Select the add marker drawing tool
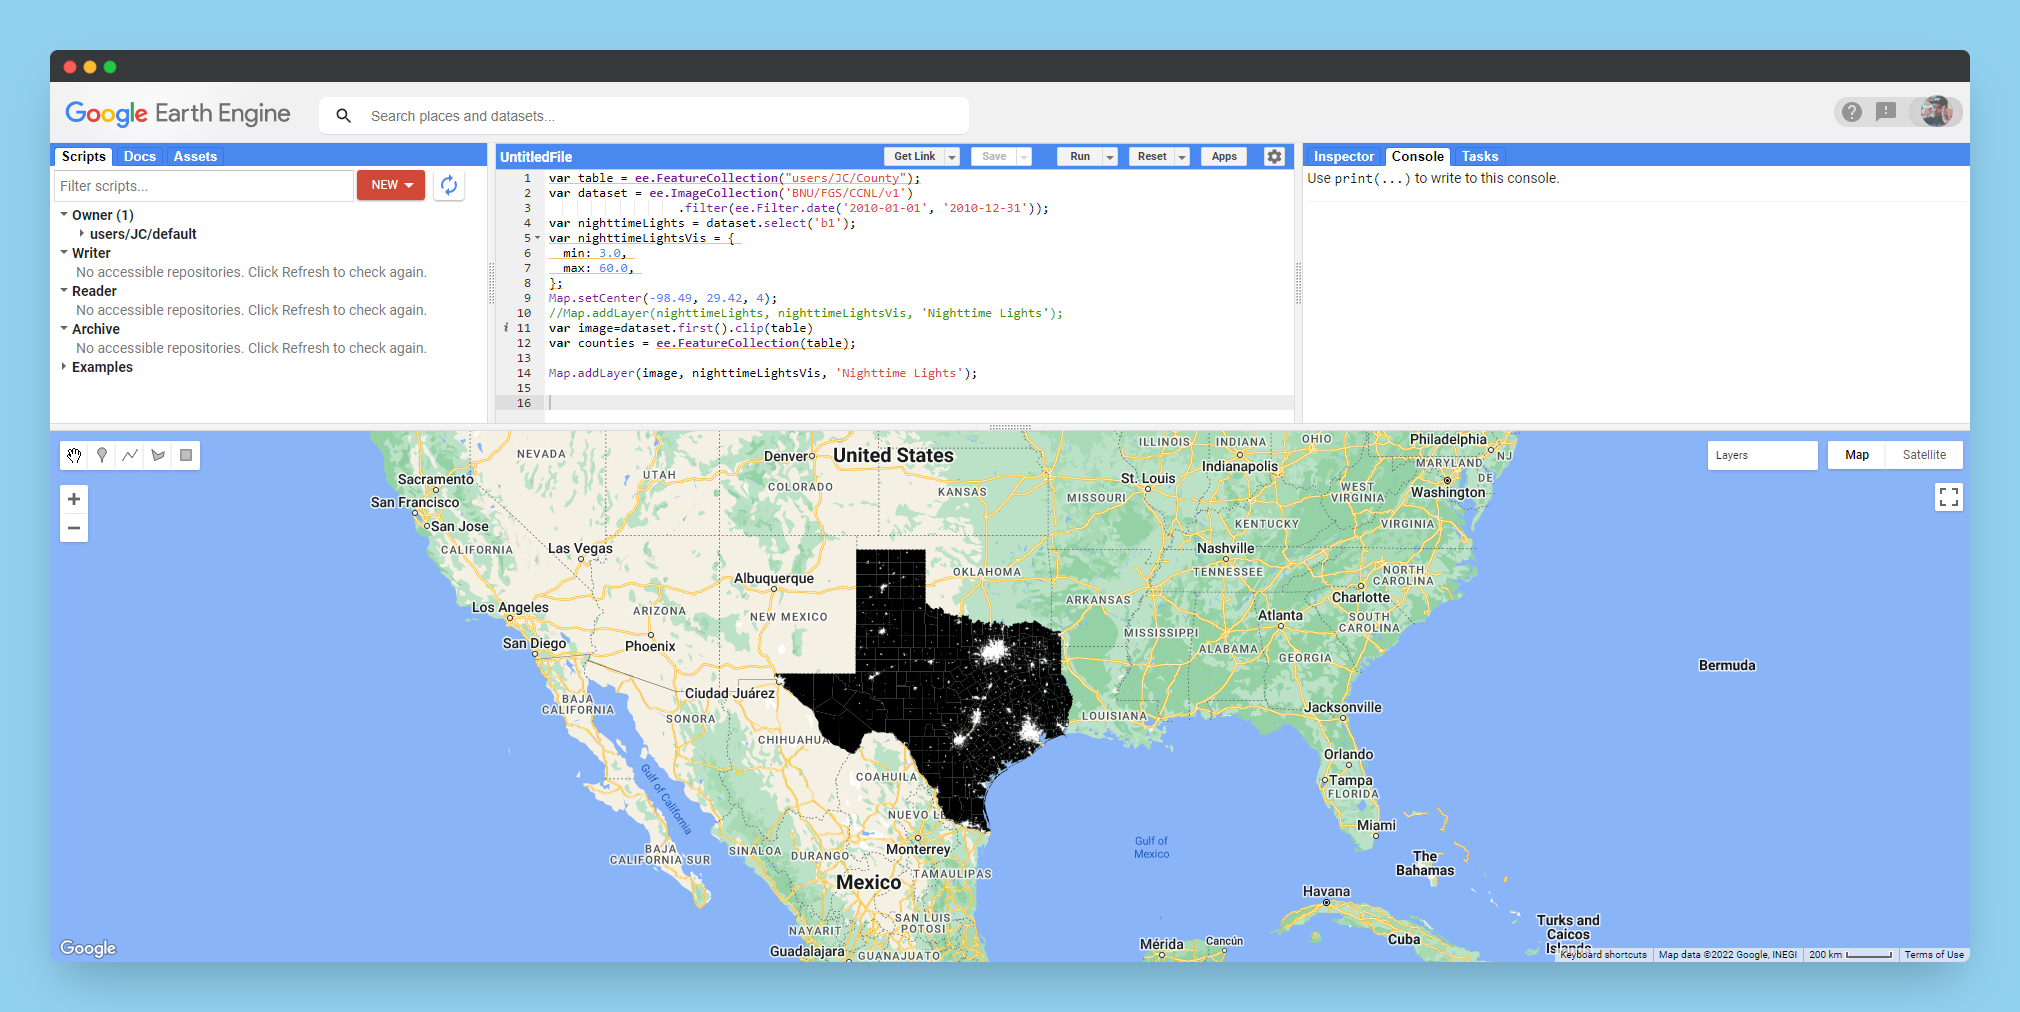Viewport: 2020px width, 1012px height. coord(102,455)
